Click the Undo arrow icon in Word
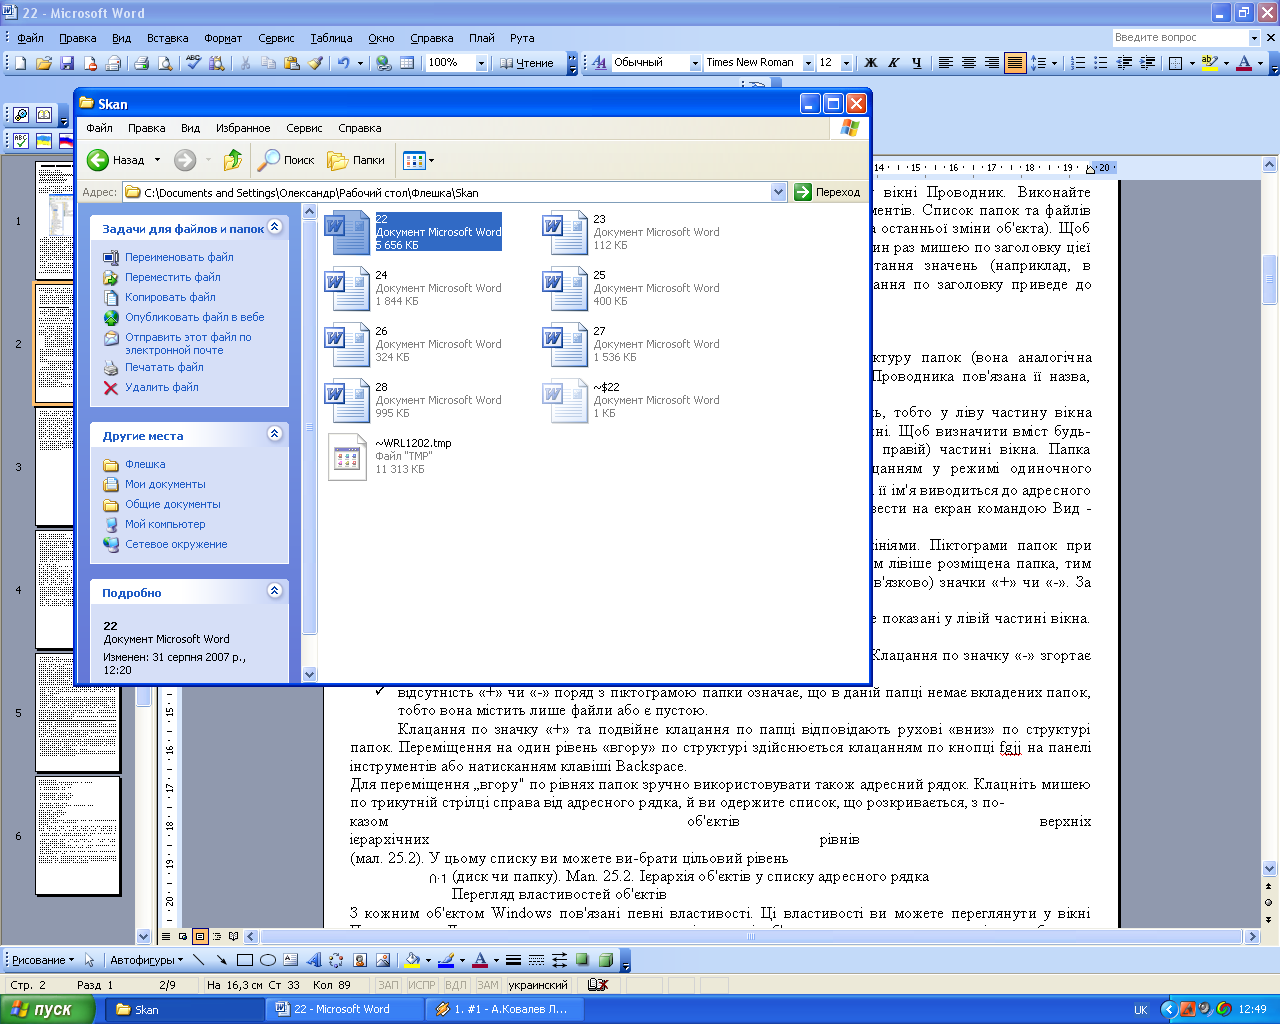The width and height of the screenshot is (1280, 1024). (343, 63)
